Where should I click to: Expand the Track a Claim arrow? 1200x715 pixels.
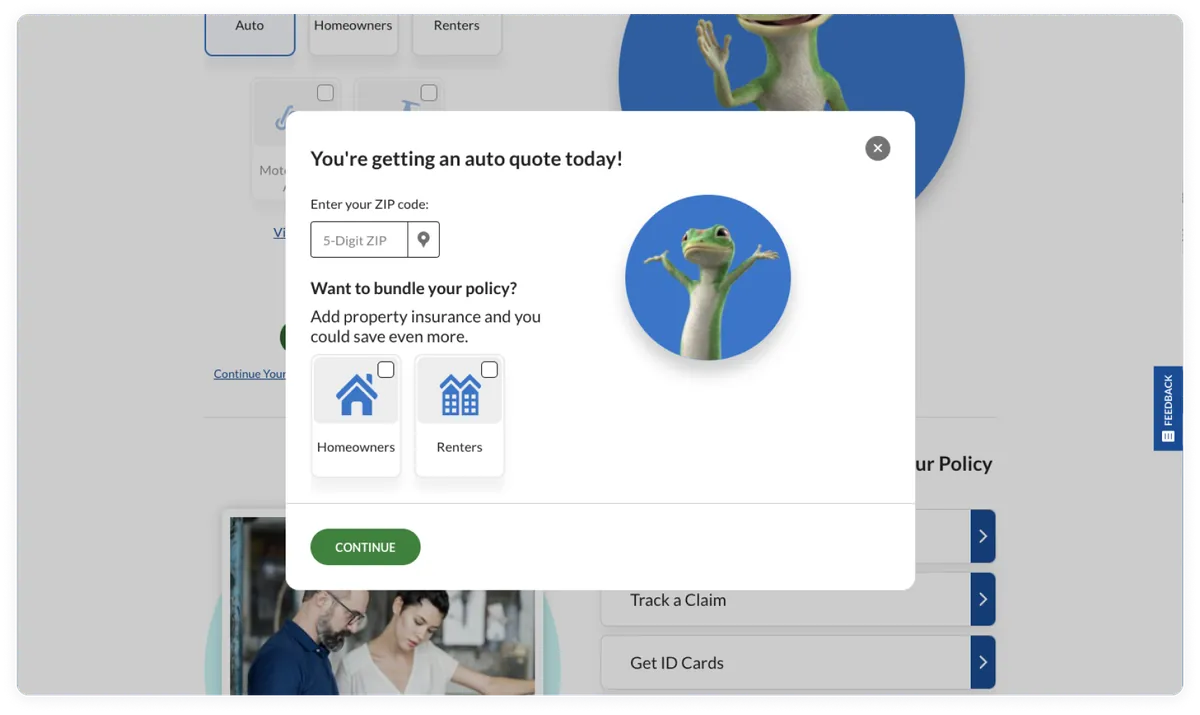coord(983,600)
